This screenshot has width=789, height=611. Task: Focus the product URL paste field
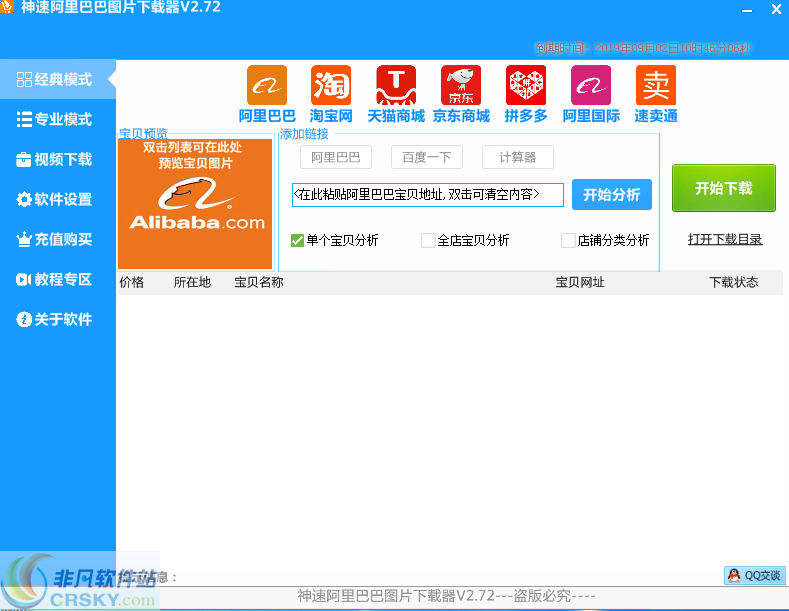point(428,195)
